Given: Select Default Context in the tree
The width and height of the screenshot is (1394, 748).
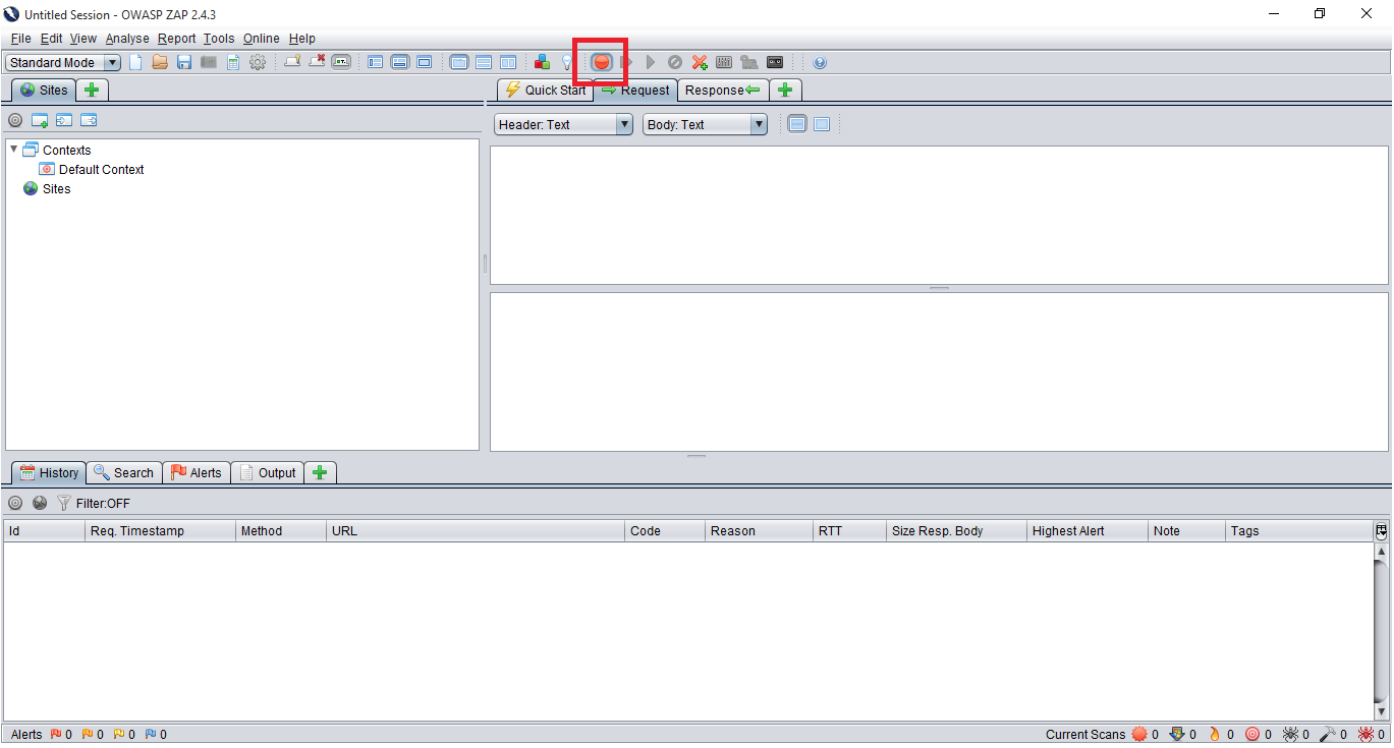Looking at the screenshot, I should pyautogui.click(x=92, y=169).
